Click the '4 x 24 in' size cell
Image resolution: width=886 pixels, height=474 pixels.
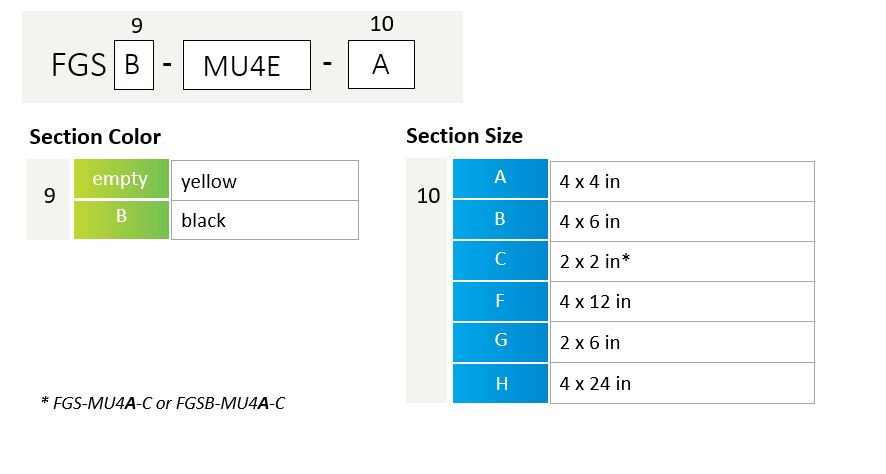tap(682, 383)
